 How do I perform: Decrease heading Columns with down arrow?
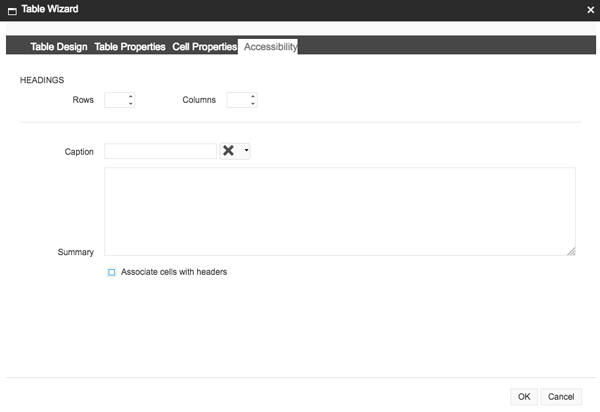[x=253, y=104]
